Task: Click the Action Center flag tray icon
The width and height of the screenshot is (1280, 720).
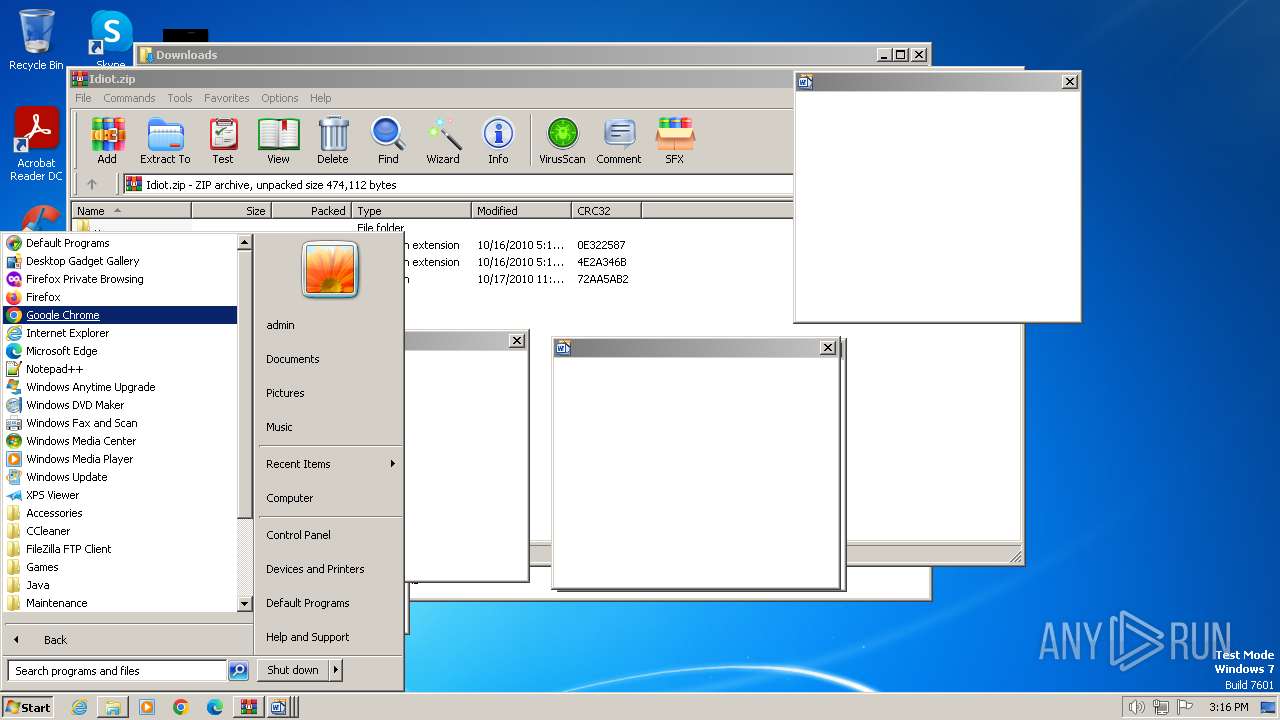Action: coord(1184,707)
